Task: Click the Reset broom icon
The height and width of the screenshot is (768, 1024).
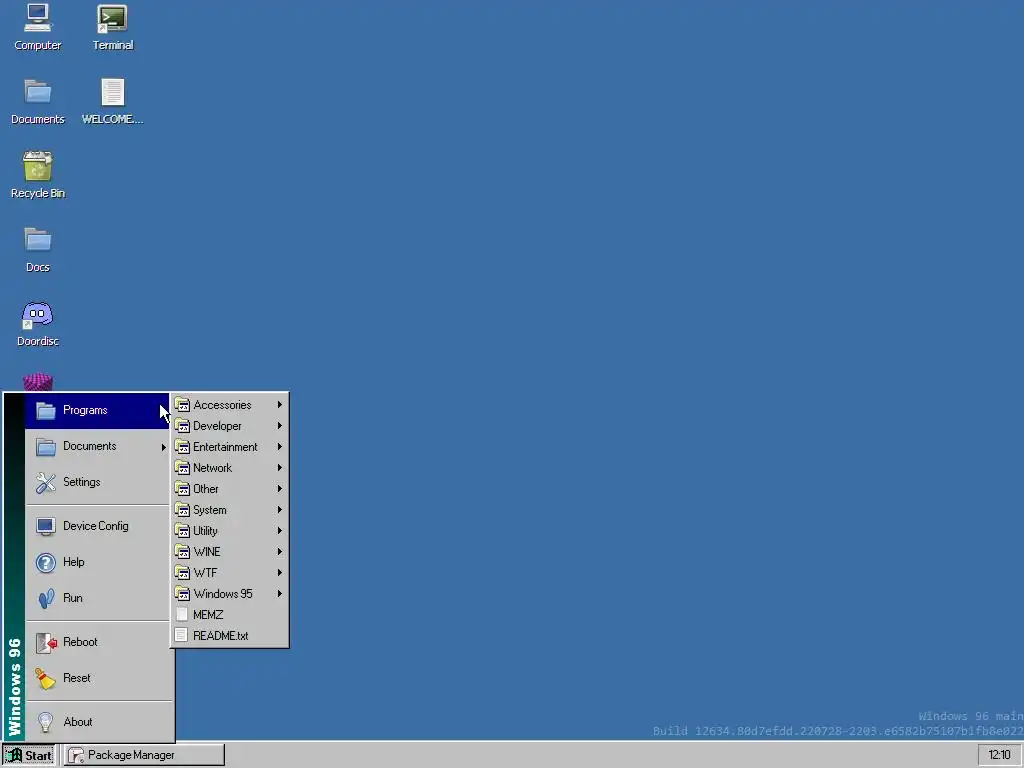Action: [46, 679]
